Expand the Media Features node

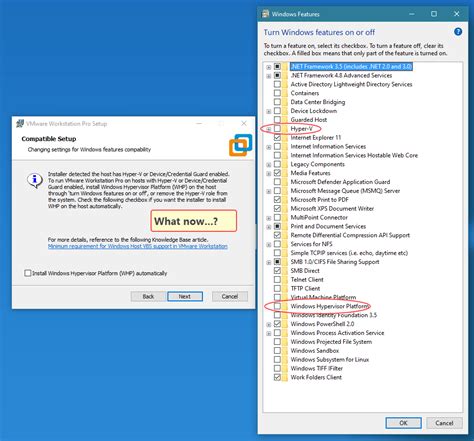tap(269, 173)
